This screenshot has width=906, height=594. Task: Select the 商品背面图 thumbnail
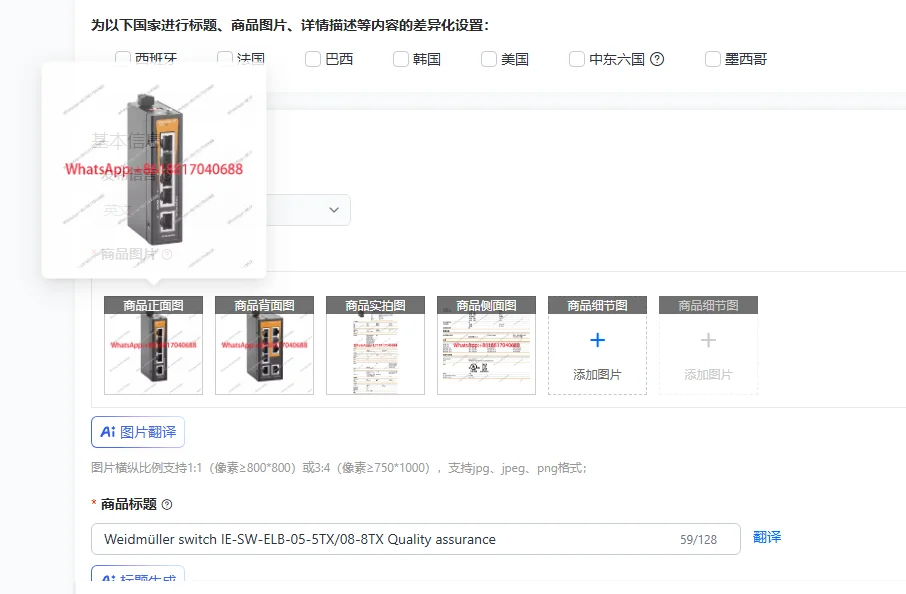tap(264, 346)
